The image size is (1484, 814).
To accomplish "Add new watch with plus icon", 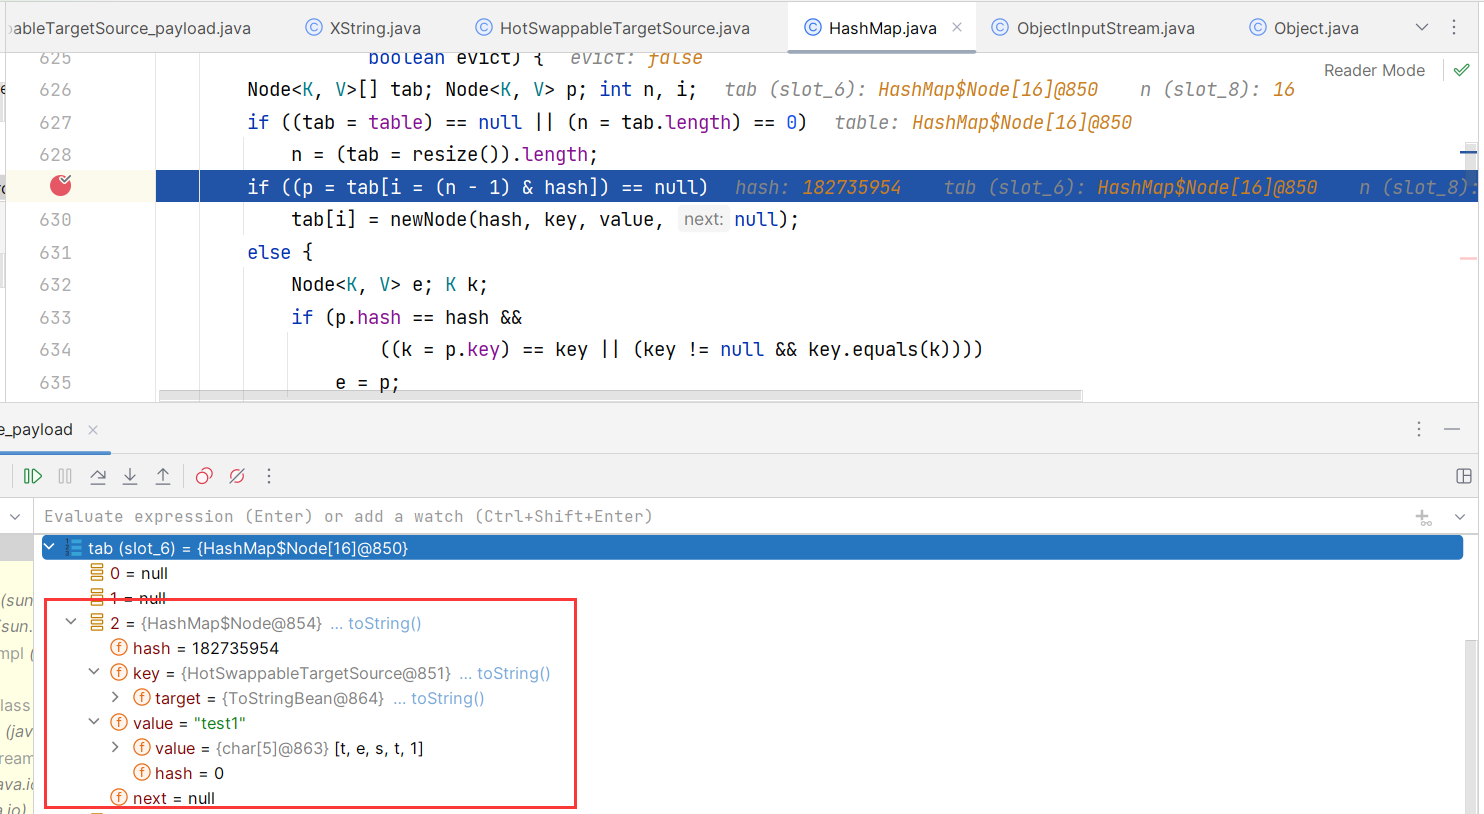I will coord(1423,517).
